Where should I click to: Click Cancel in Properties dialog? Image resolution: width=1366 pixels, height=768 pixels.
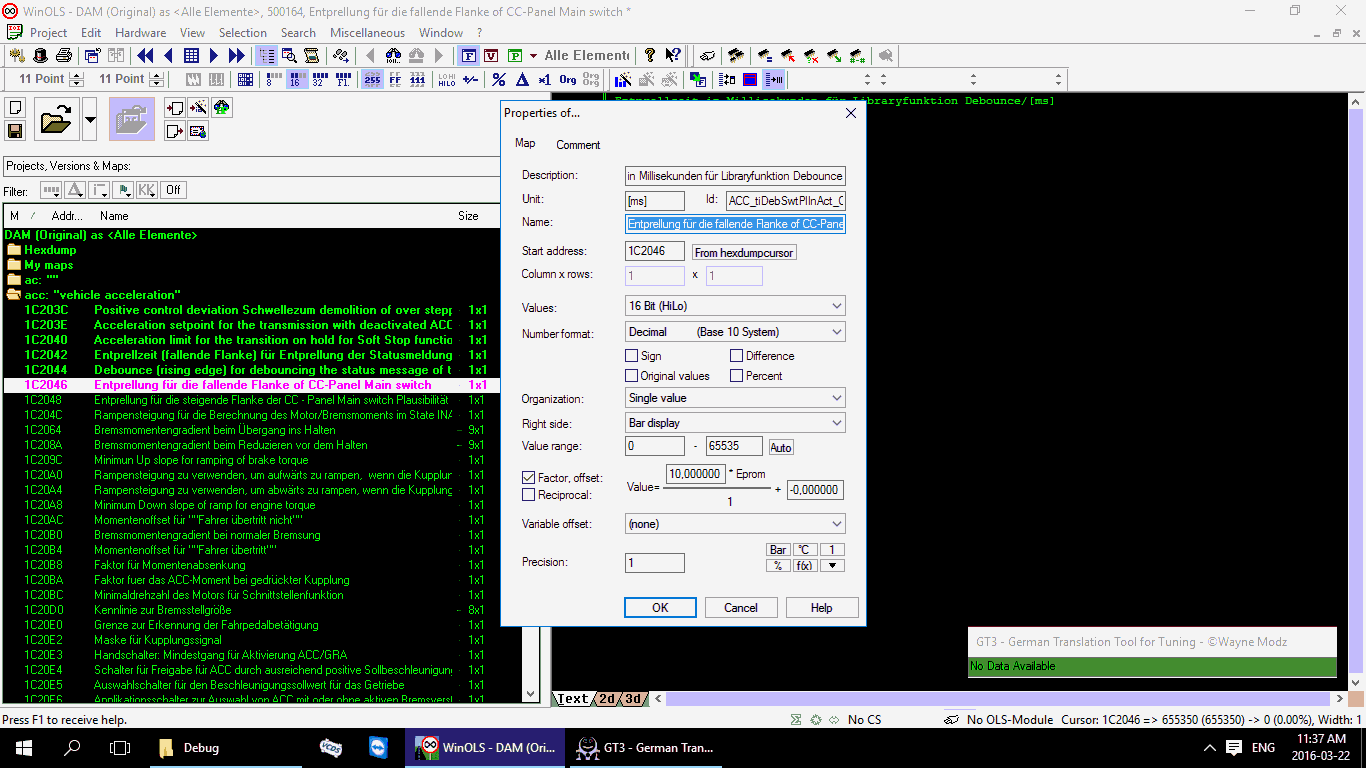pos(741,607)
